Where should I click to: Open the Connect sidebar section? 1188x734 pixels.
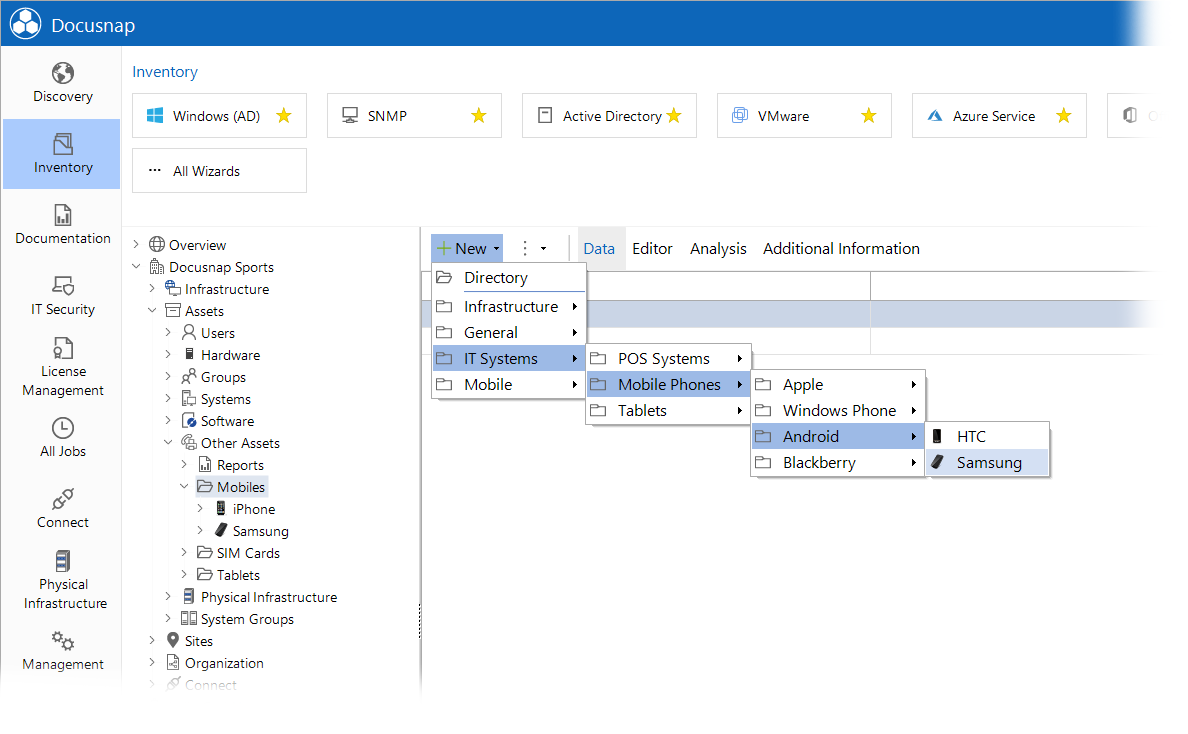coord(62,508)
